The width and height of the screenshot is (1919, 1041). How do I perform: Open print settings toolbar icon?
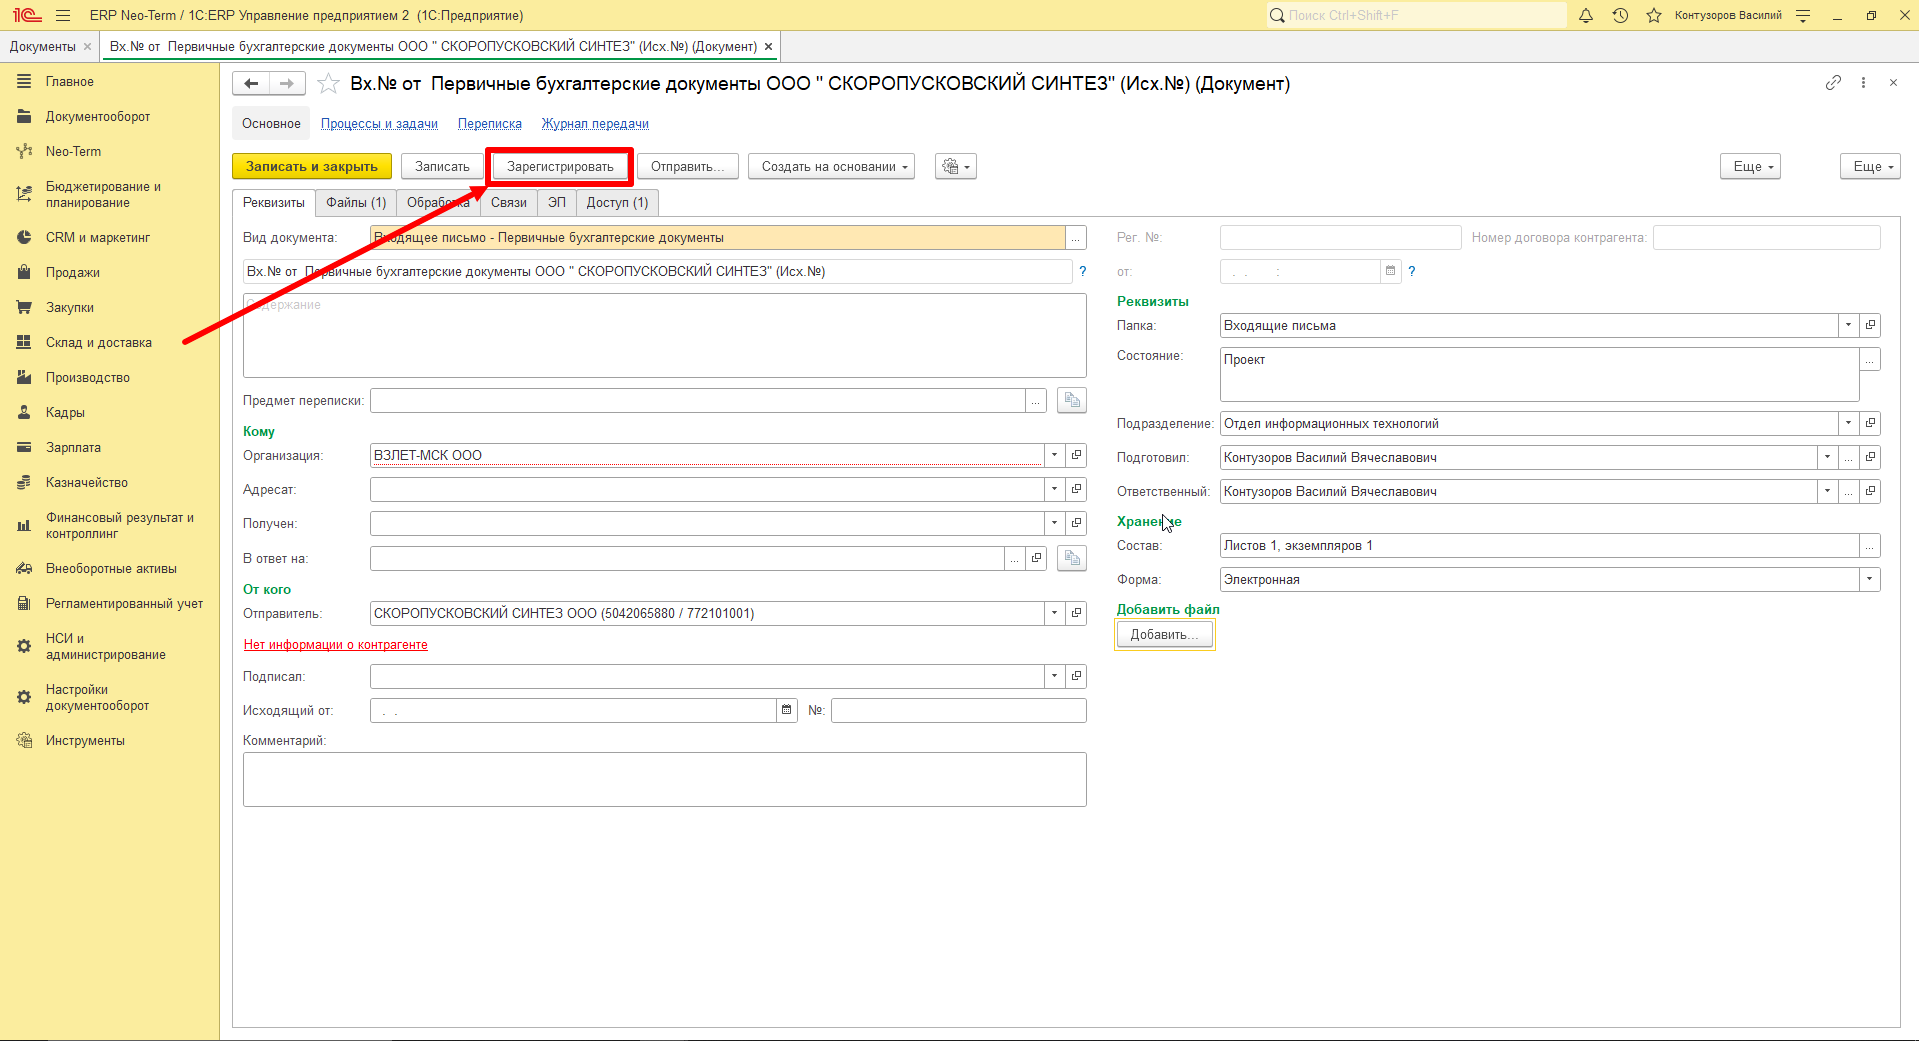pos(956,166)
